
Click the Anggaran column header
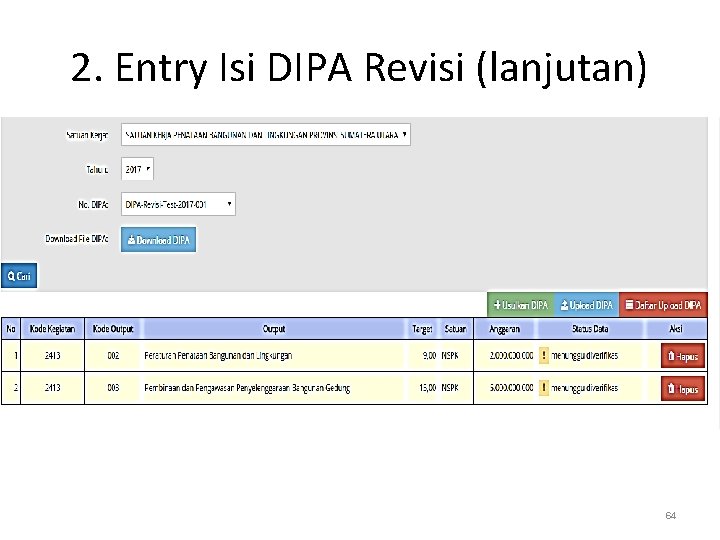tap(505, 329)
